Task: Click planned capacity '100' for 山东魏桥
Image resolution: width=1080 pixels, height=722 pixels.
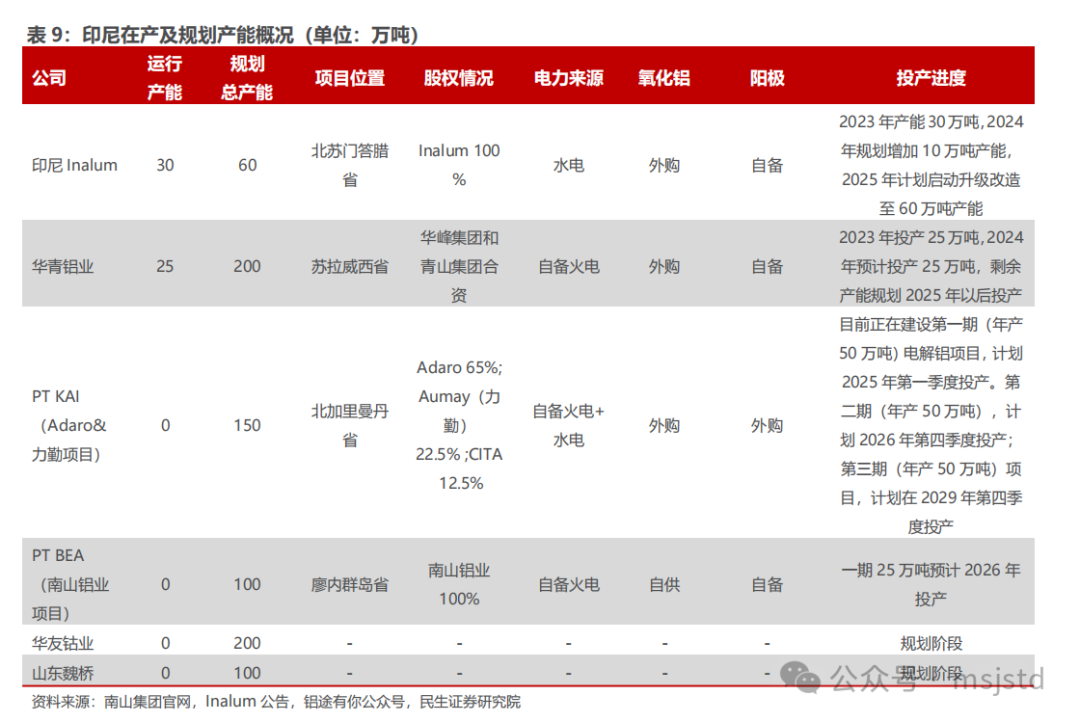Action: (x=247, y=673)
